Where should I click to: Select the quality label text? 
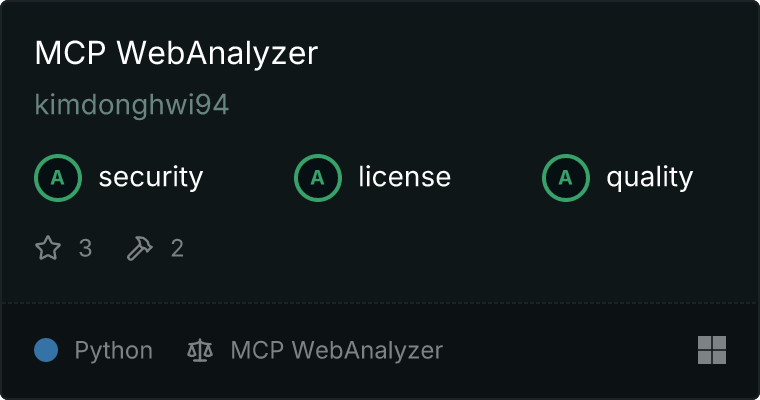pyautogui.click(x=649, y=177)
